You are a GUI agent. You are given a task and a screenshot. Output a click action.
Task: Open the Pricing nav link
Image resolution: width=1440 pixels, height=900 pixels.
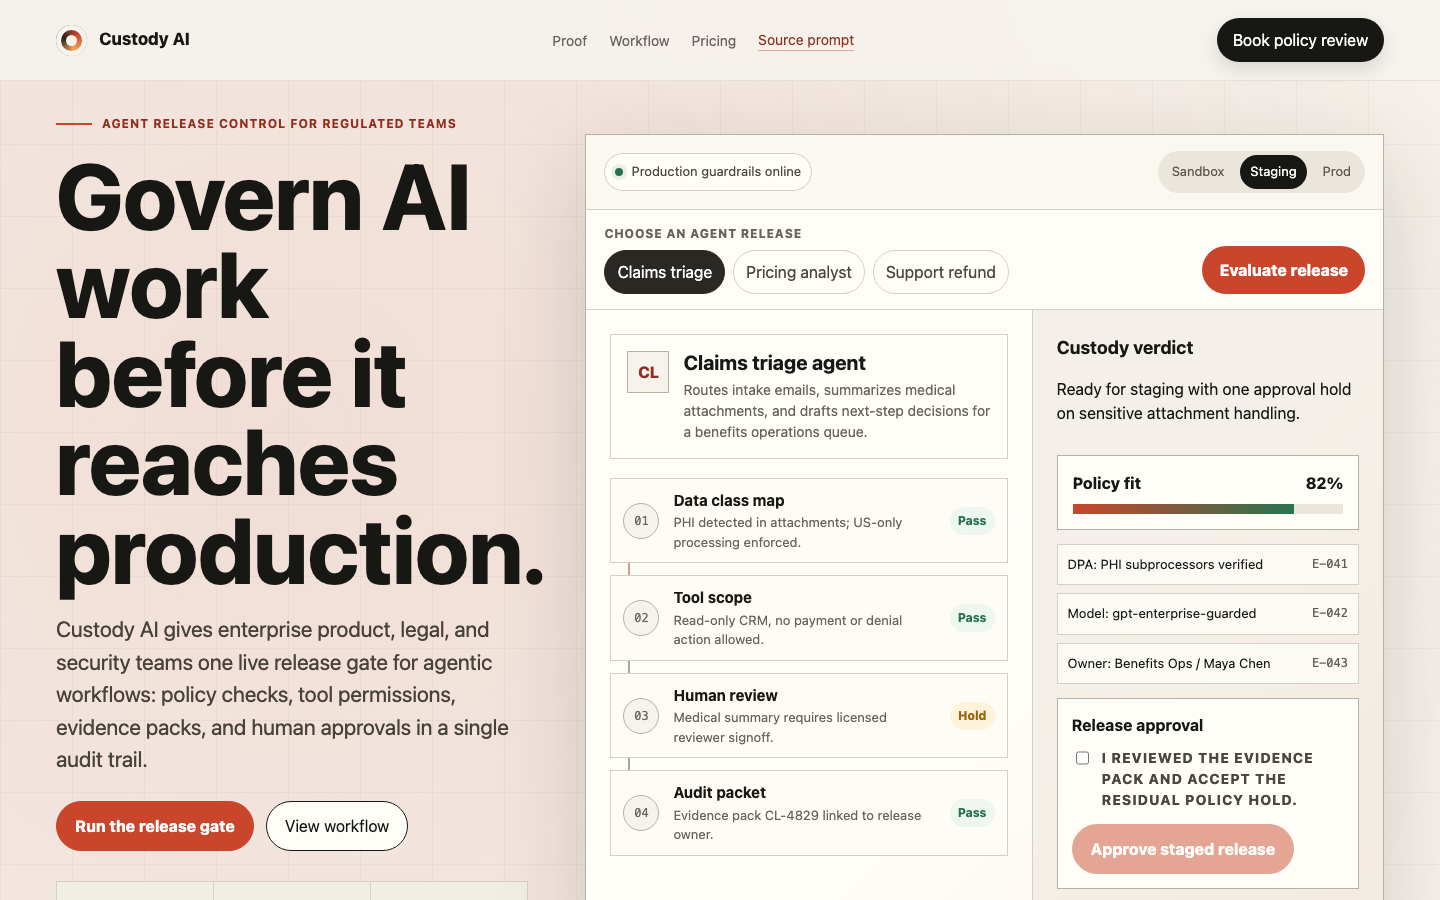coord(713,41)
